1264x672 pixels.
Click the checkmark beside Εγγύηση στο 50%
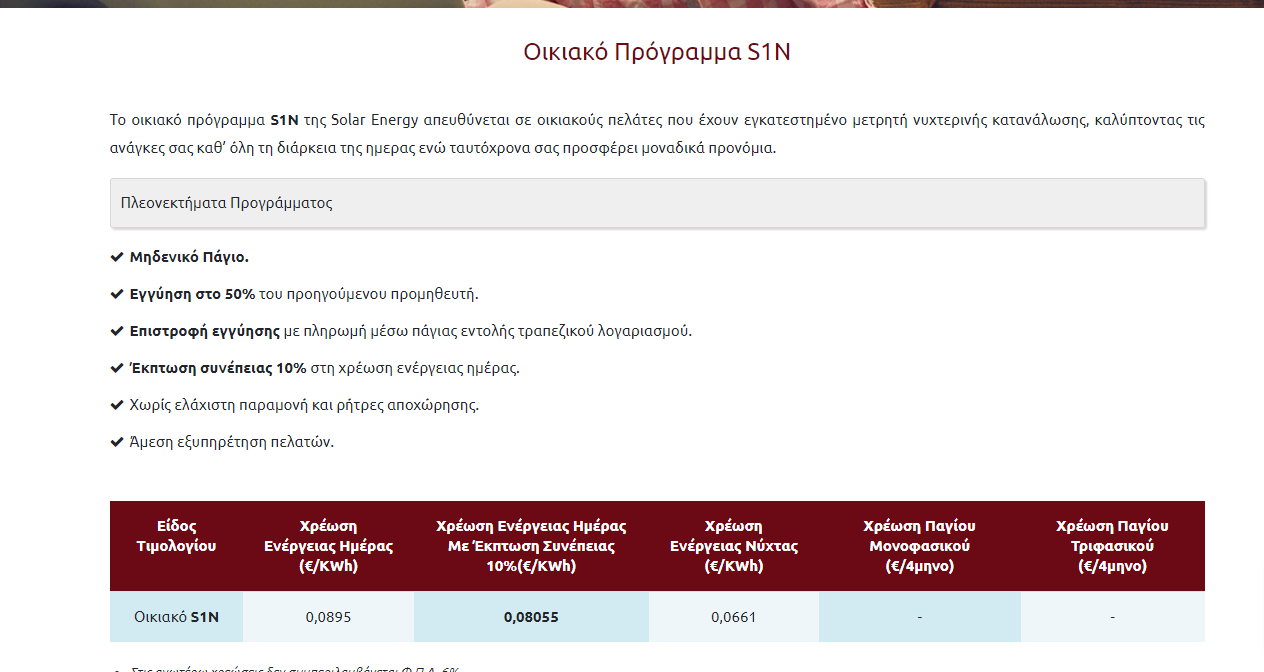coord(117,294)
